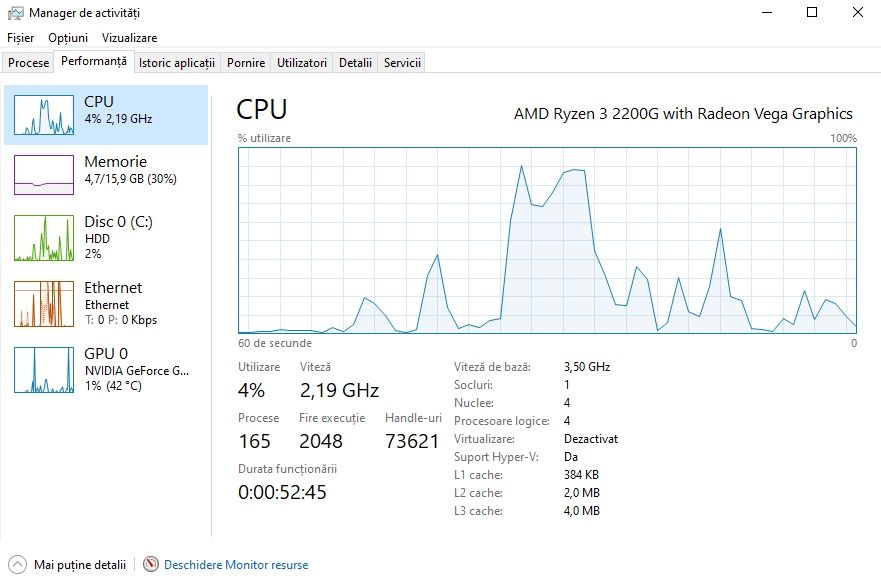Expand the Vizualizare menu
The image size is (881, 587).
[129, 38]
